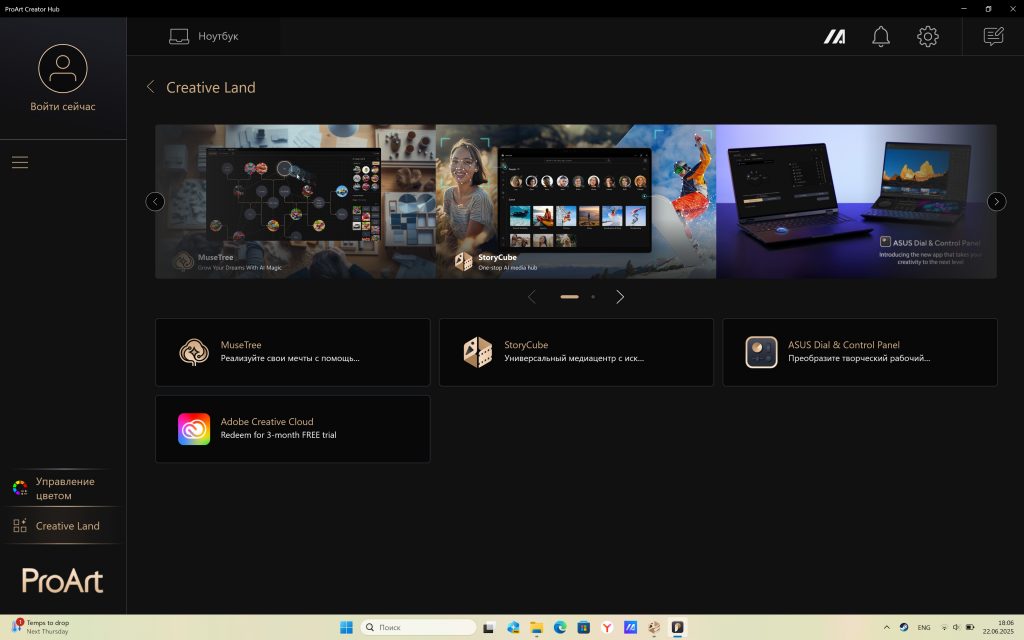
Task: Switch the ENG input language indicator
Action: point(923,628)
